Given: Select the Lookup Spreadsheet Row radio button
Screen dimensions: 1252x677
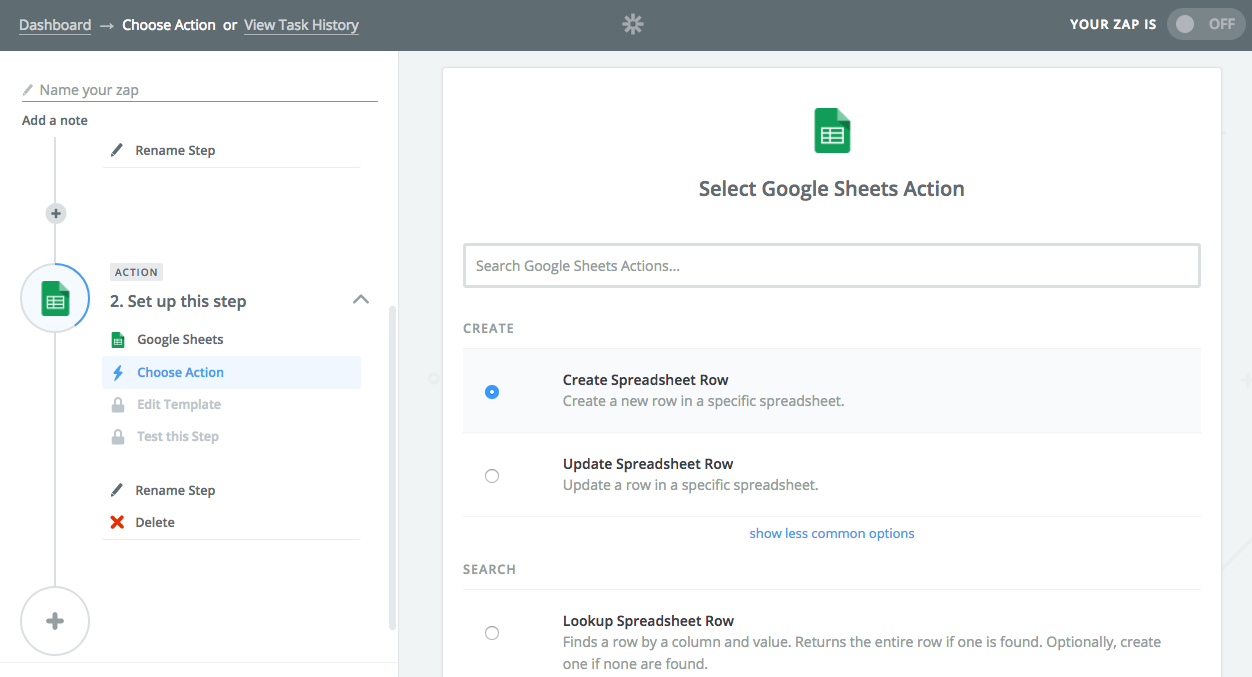Looking at the screenshot, I should click(x=491, y=632).
